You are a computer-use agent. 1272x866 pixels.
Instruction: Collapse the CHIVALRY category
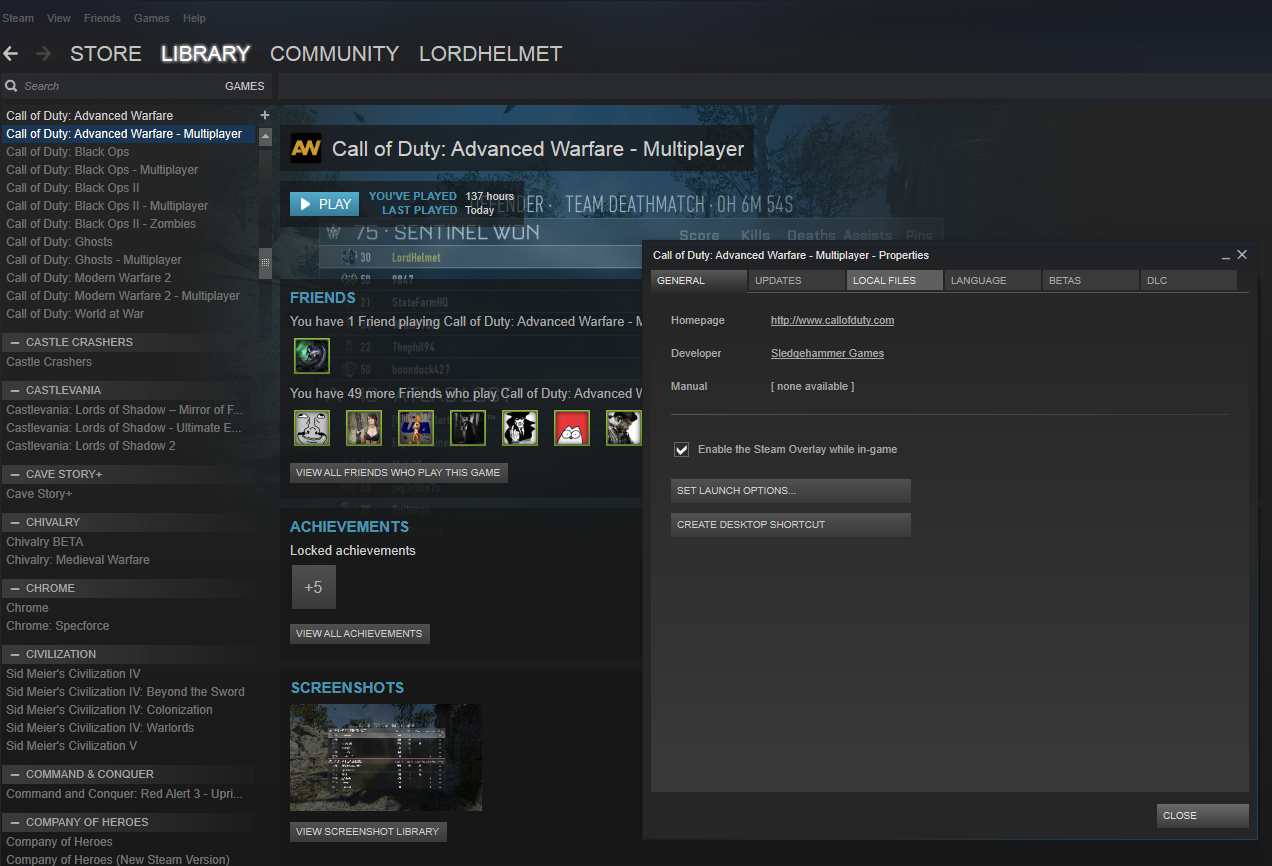pos(16,522)
